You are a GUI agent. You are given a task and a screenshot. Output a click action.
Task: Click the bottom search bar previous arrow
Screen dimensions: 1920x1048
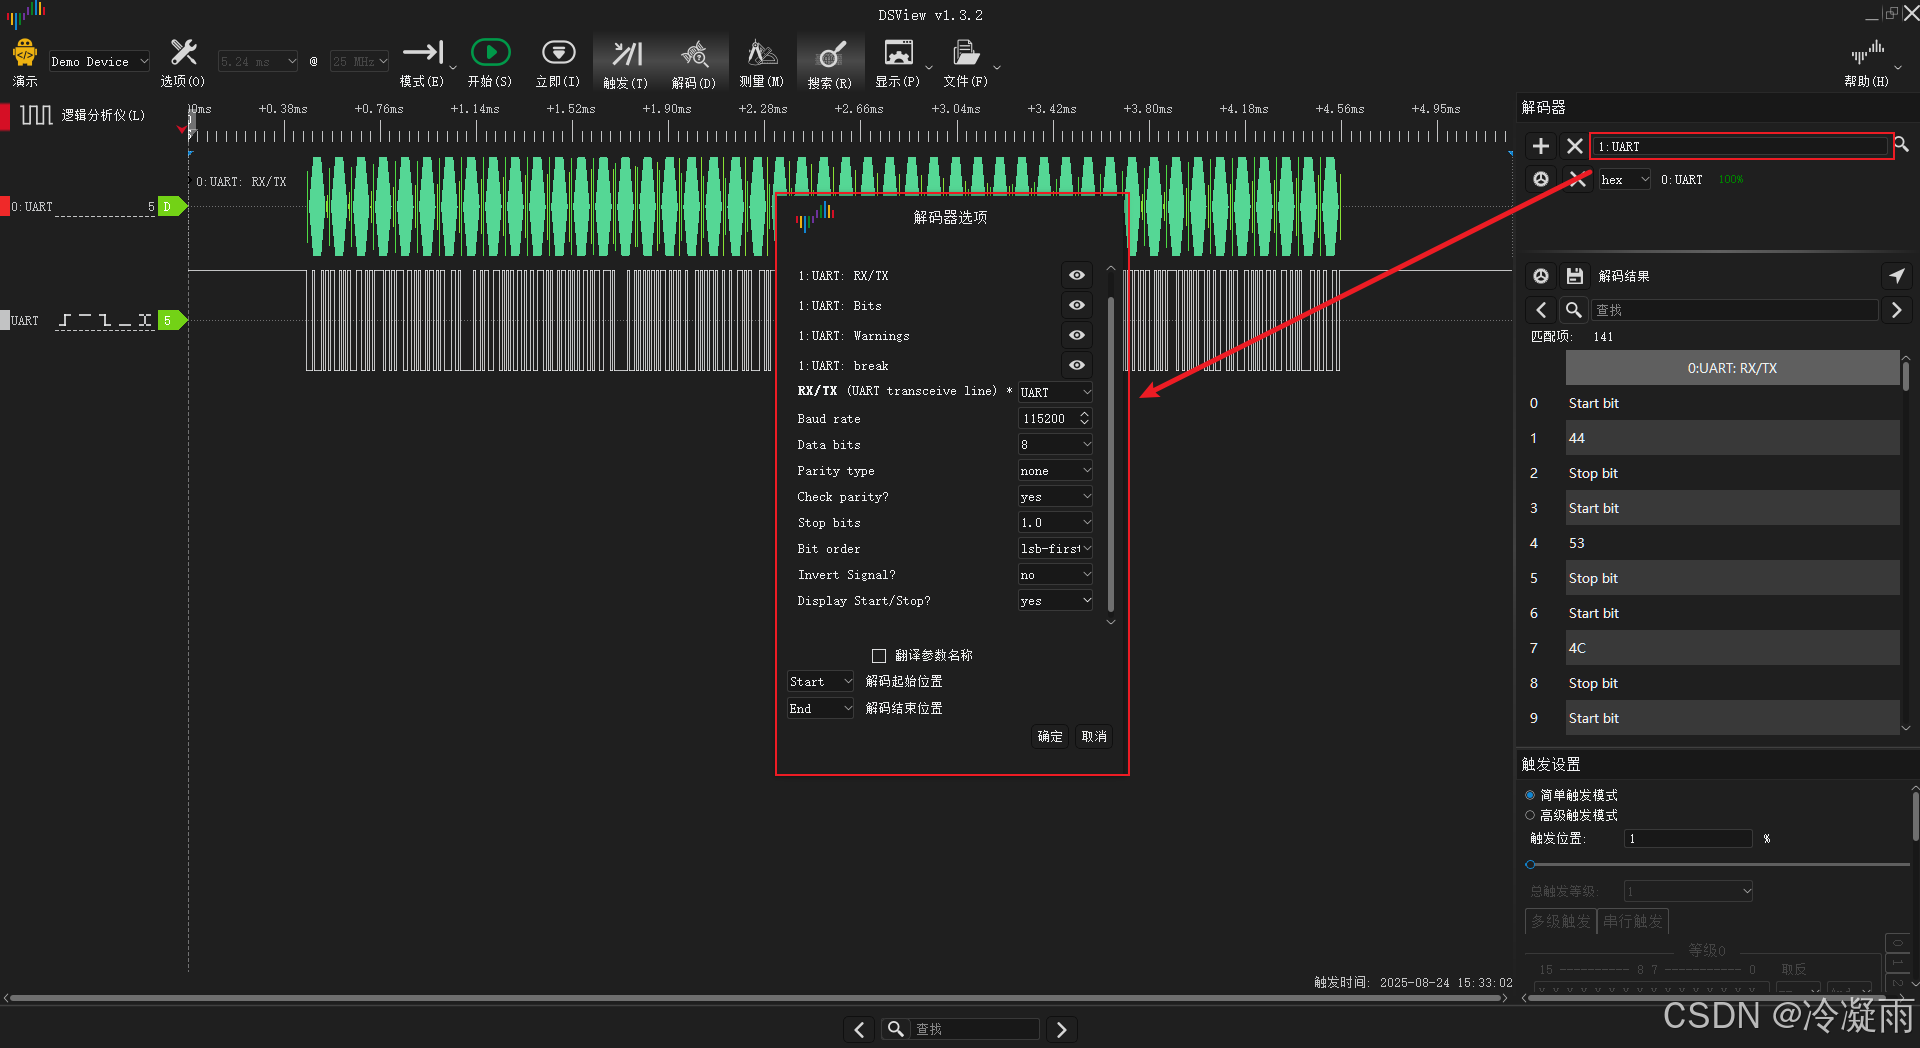pos(859,1029)
